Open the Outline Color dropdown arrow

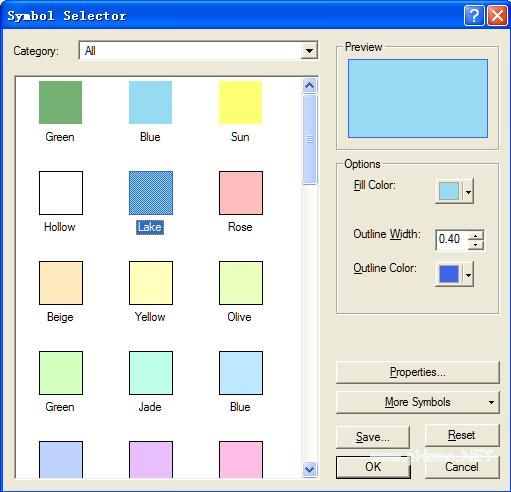468,275
